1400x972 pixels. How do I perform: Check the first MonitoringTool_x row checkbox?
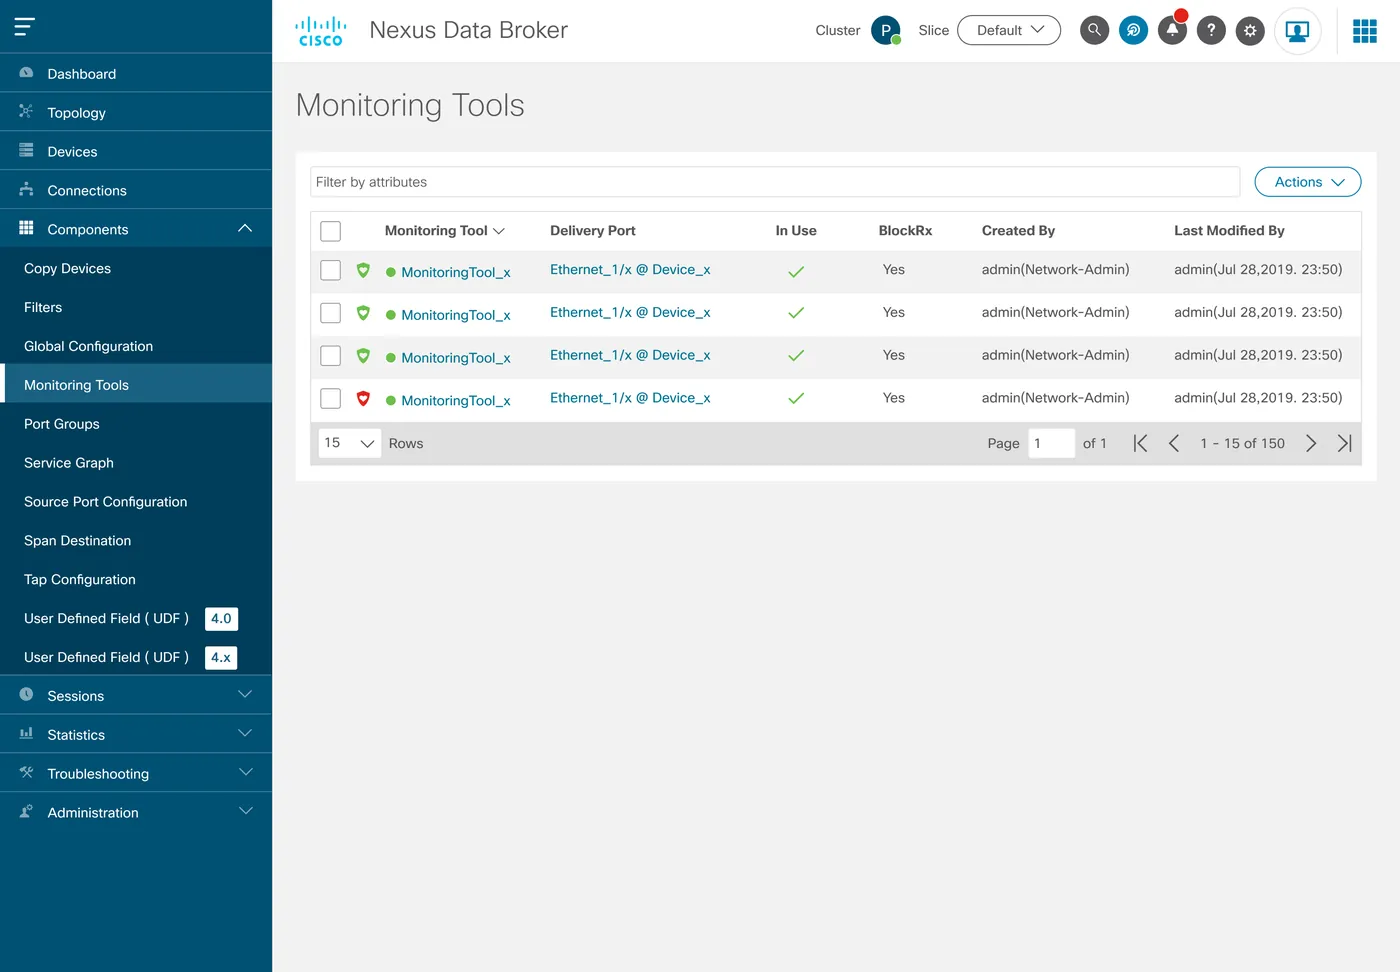[331, 270]
